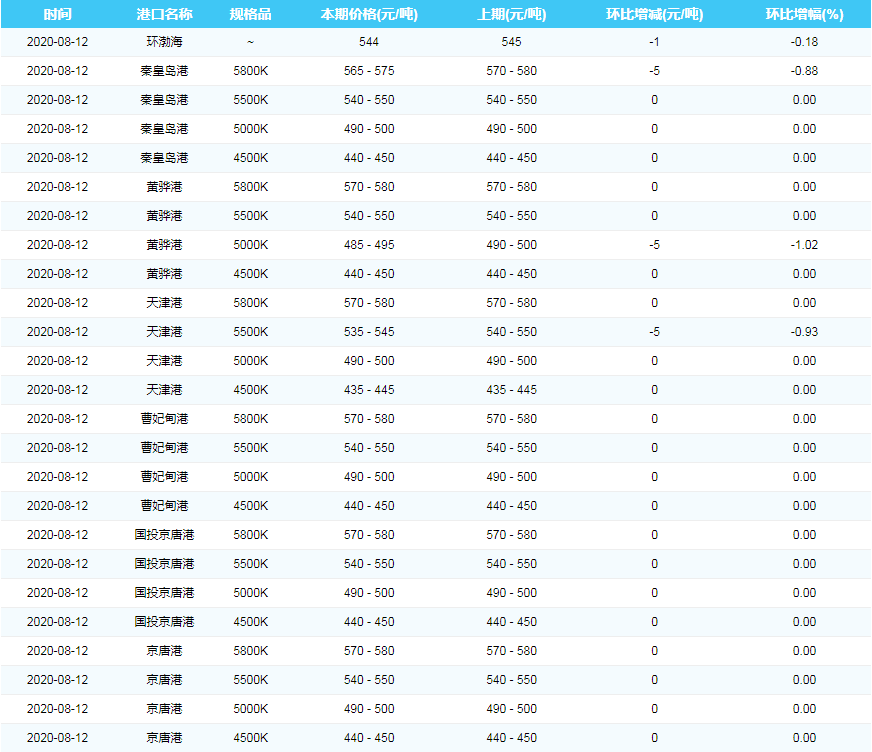Select the -0.88 percentage change cell

click(x=804, y=71)
